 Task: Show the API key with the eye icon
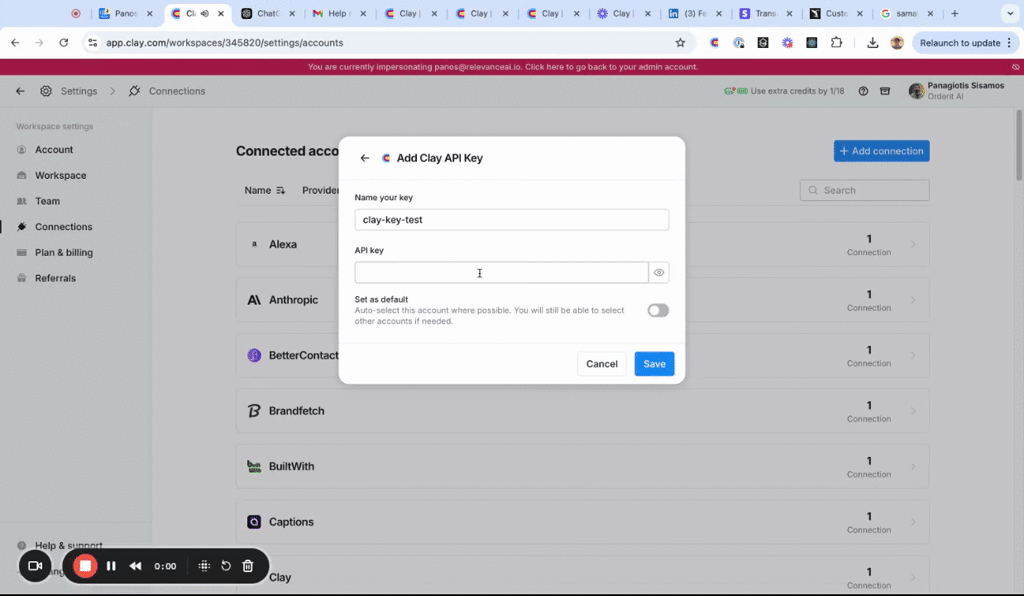click(x=659, y=272)
